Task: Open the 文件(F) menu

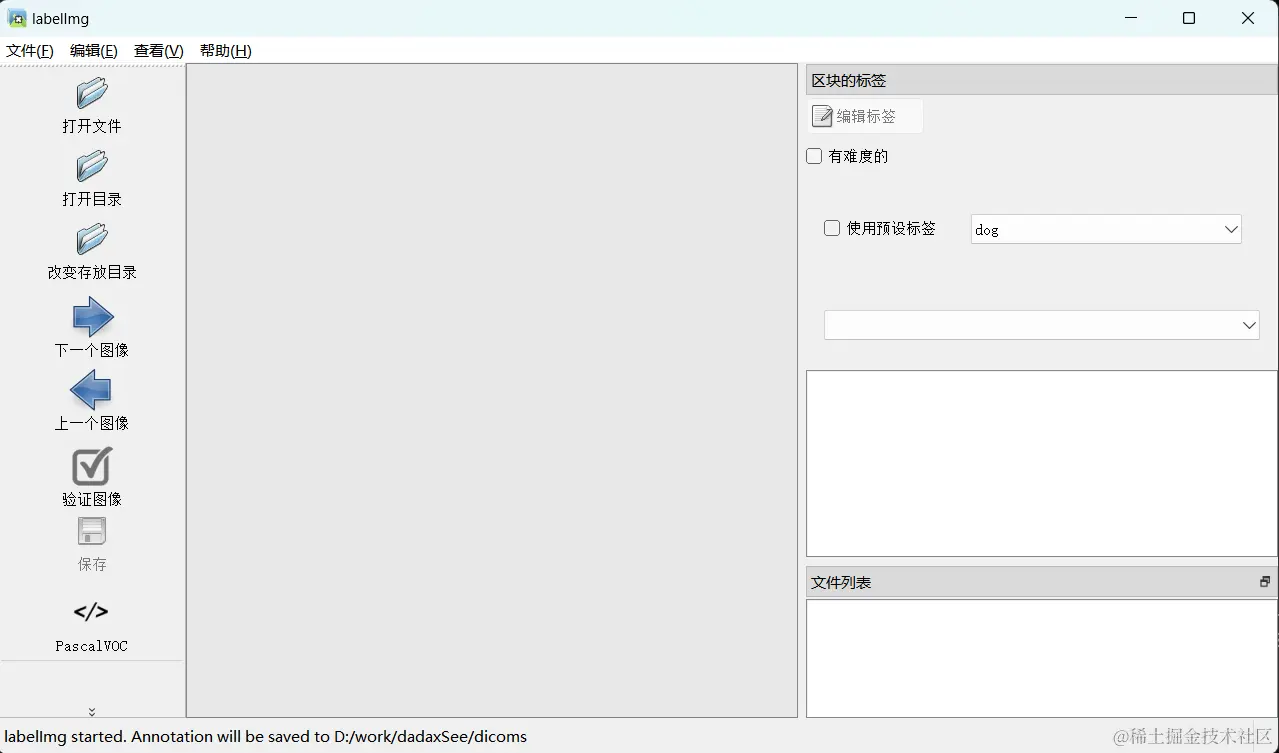Action: pos(30,51)
